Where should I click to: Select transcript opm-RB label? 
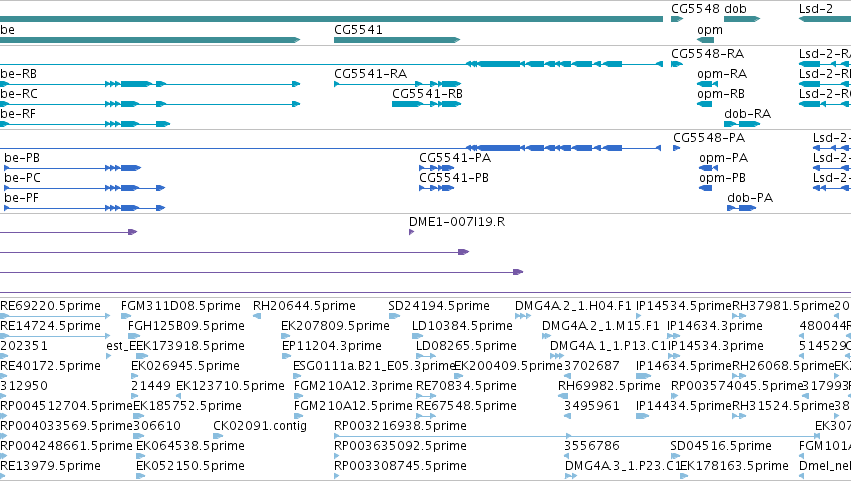coord(721,94)
